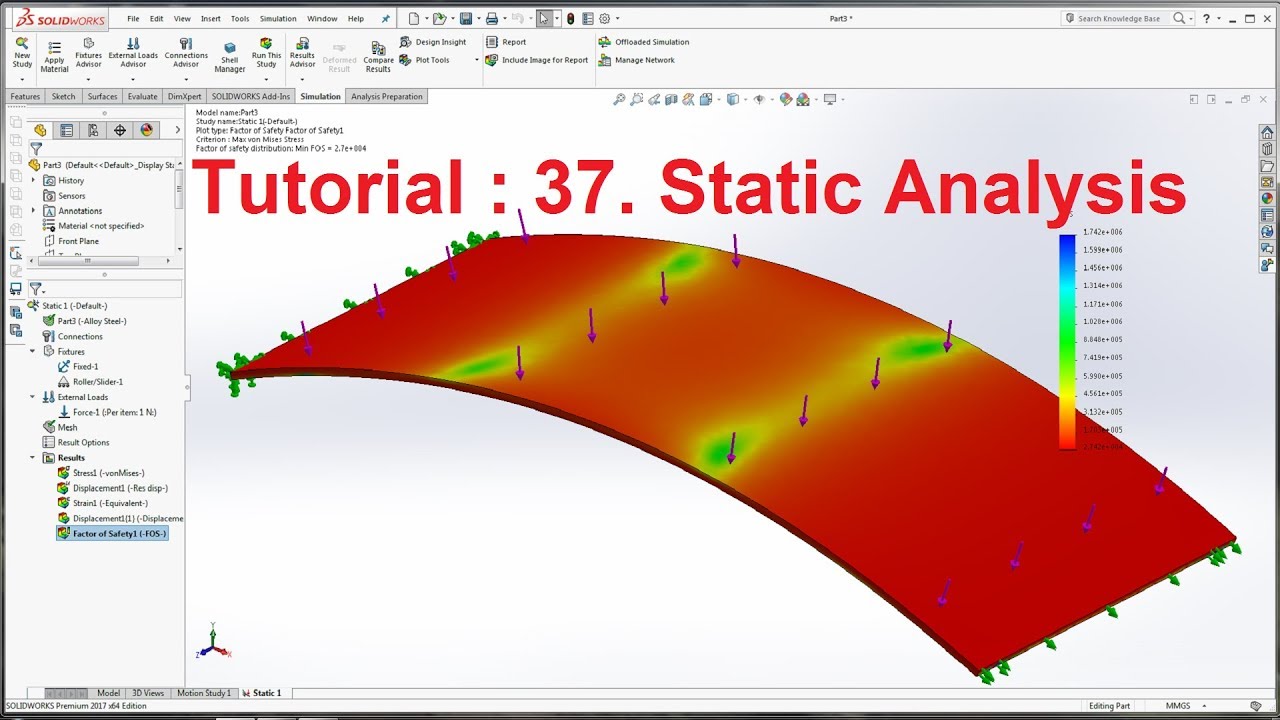Open Results Advisor
Viewport: 1280px width, 720px height.
pos(302,53)
